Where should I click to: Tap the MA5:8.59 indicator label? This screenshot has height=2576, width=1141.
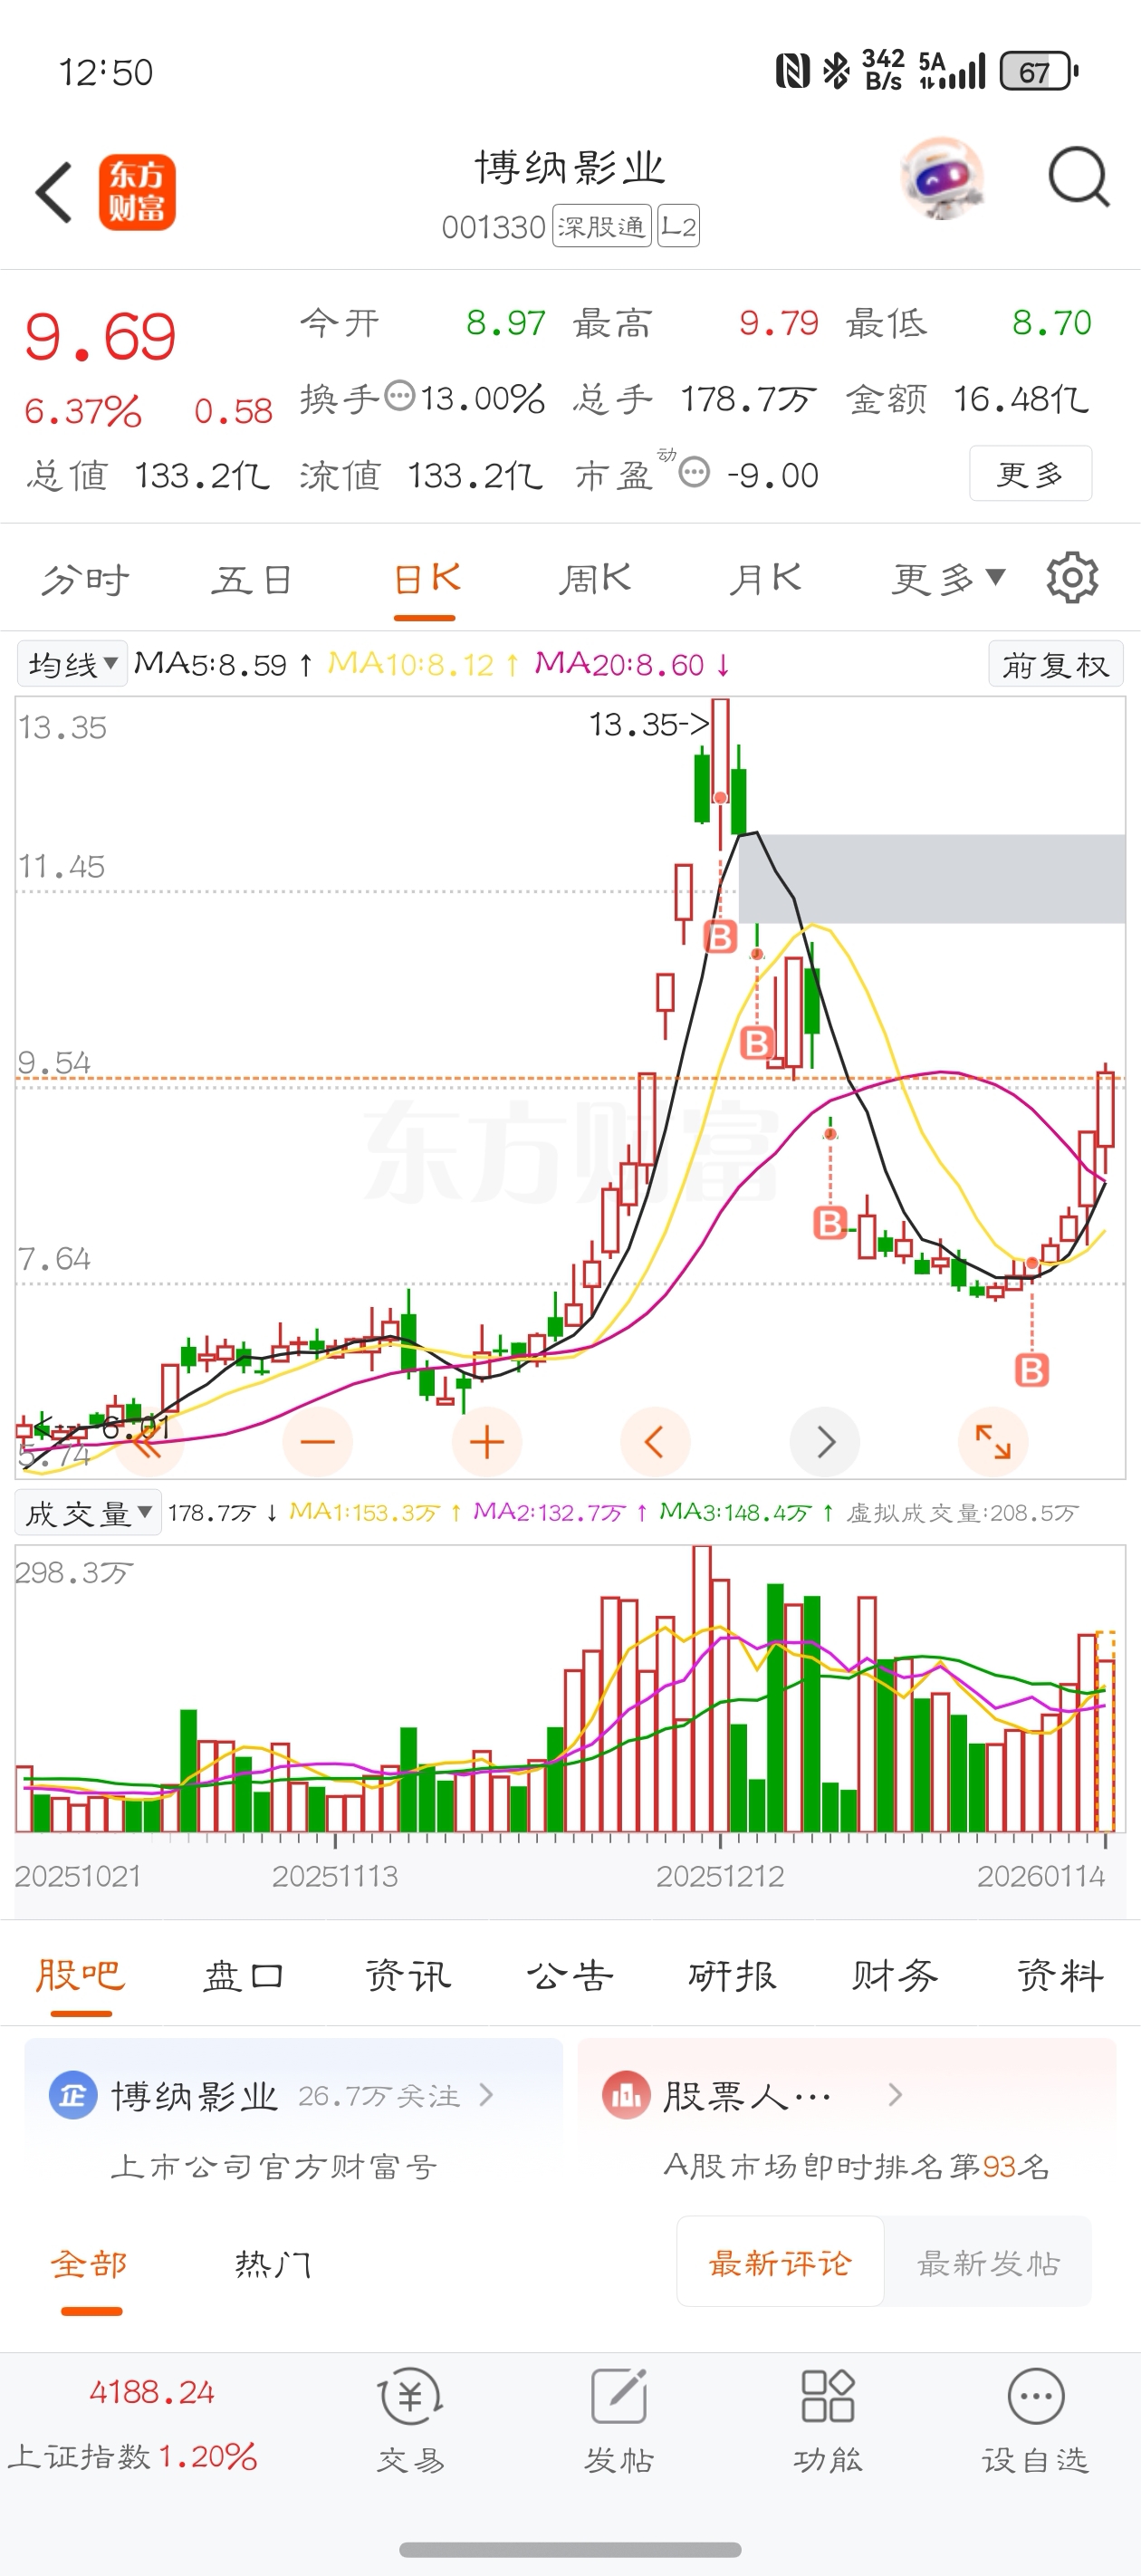coord(224,664)
